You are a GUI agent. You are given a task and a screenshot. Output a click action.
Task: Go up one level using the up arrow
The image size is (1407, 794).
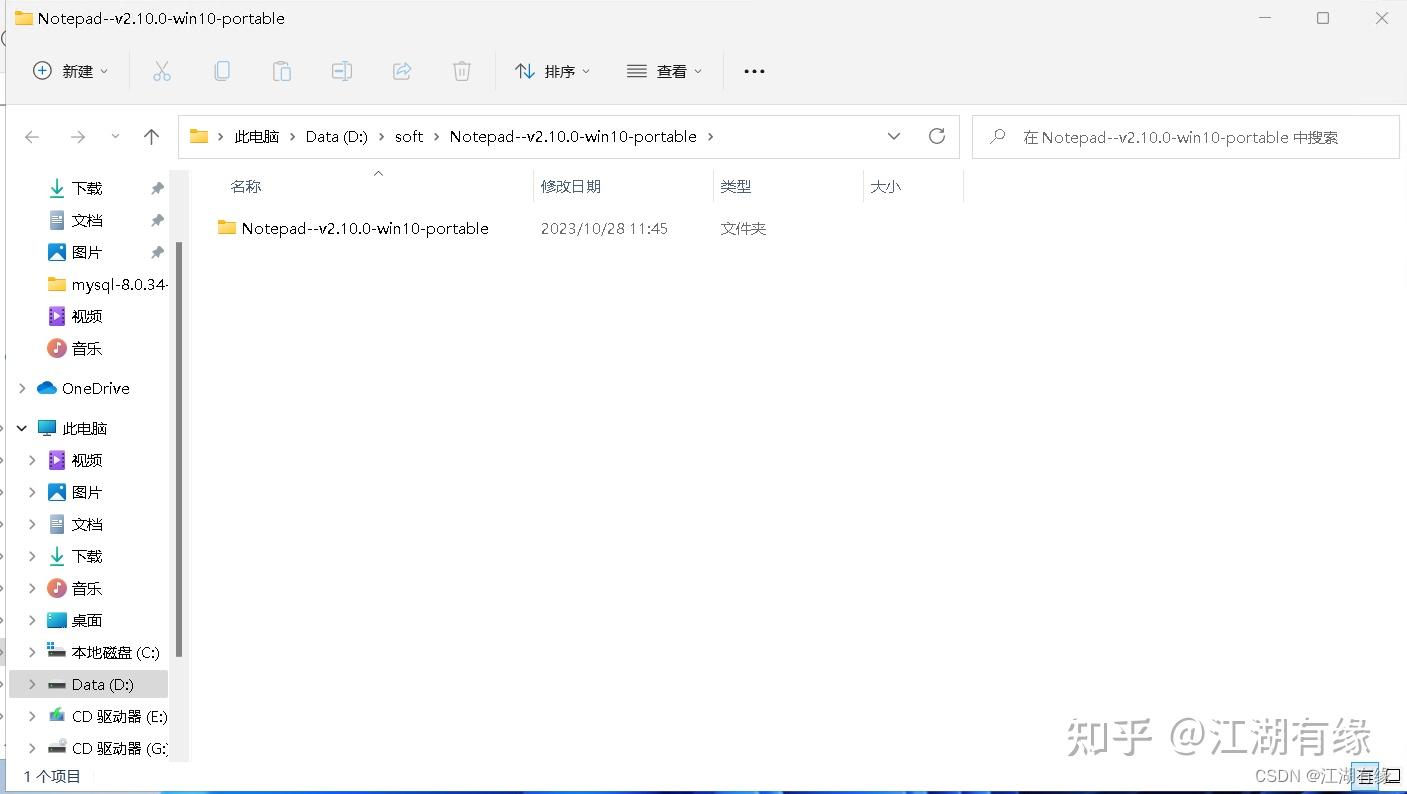pyautogui.click(x=151, y=137)
